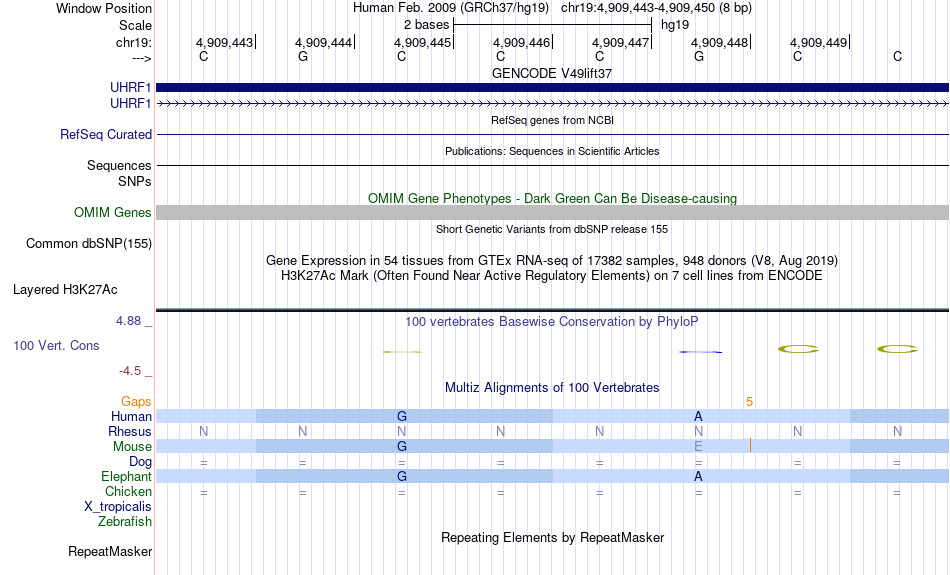Click the 4,909,443 ruler position
The image size is (950, 575).
[225, 42]
